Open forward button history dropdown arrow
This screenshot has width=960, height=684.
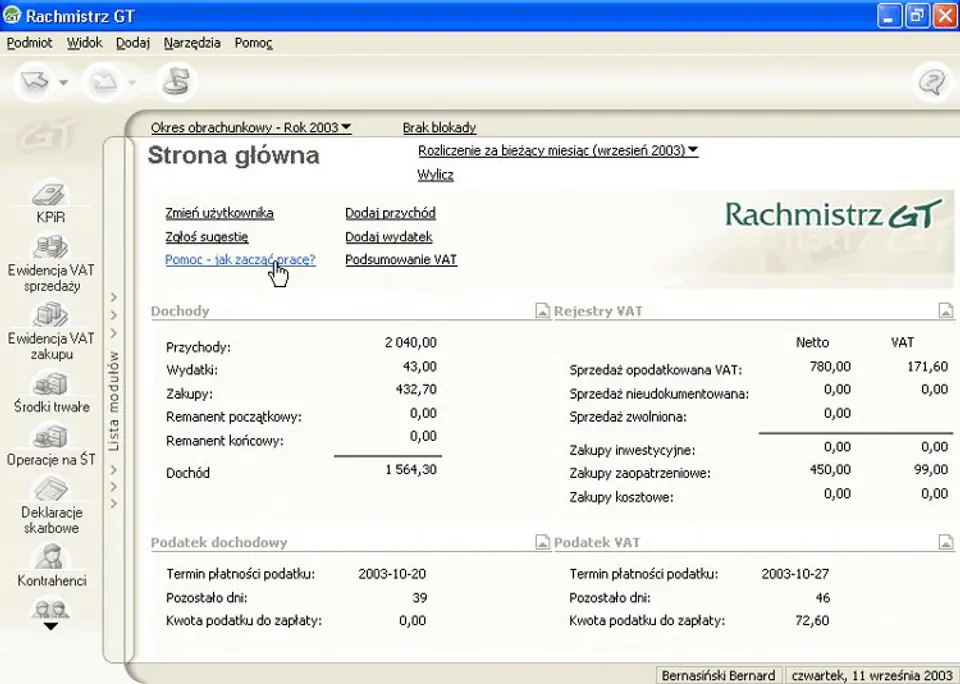tap(132, 82)
